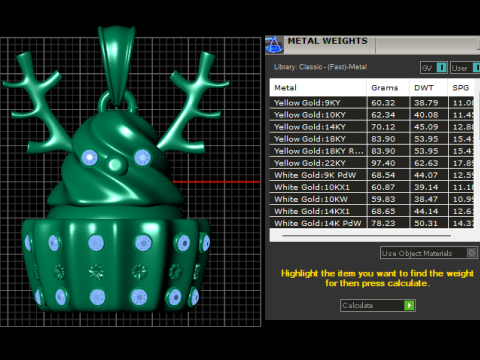Click the green nose bead on the model
Viewport: 480px width, 360px height.
coord(116,165)
